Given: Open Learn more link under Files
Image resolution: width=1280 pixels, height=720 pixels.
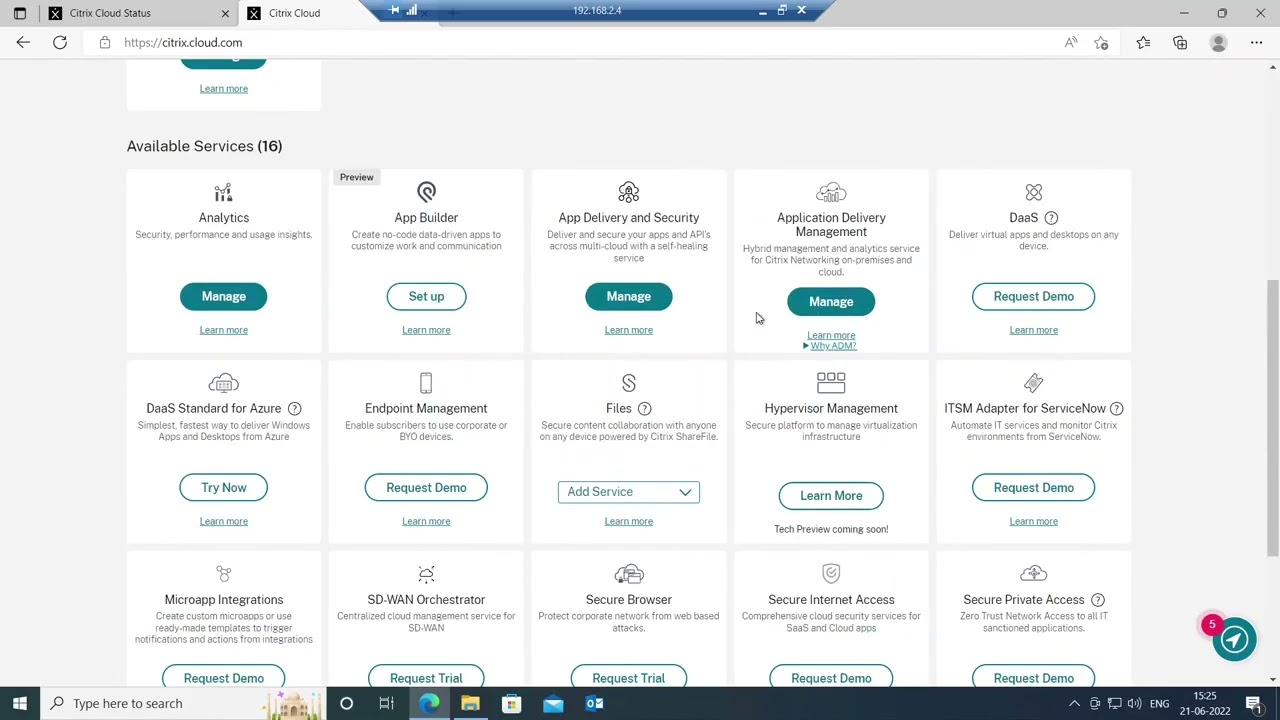Looking at the screenshot, I should coord(628,521).
